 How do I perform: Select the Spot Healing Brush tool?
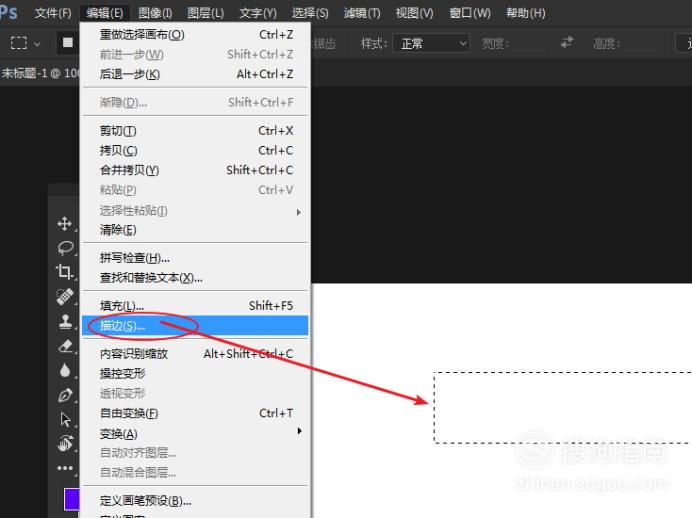(x=65, y=297)
